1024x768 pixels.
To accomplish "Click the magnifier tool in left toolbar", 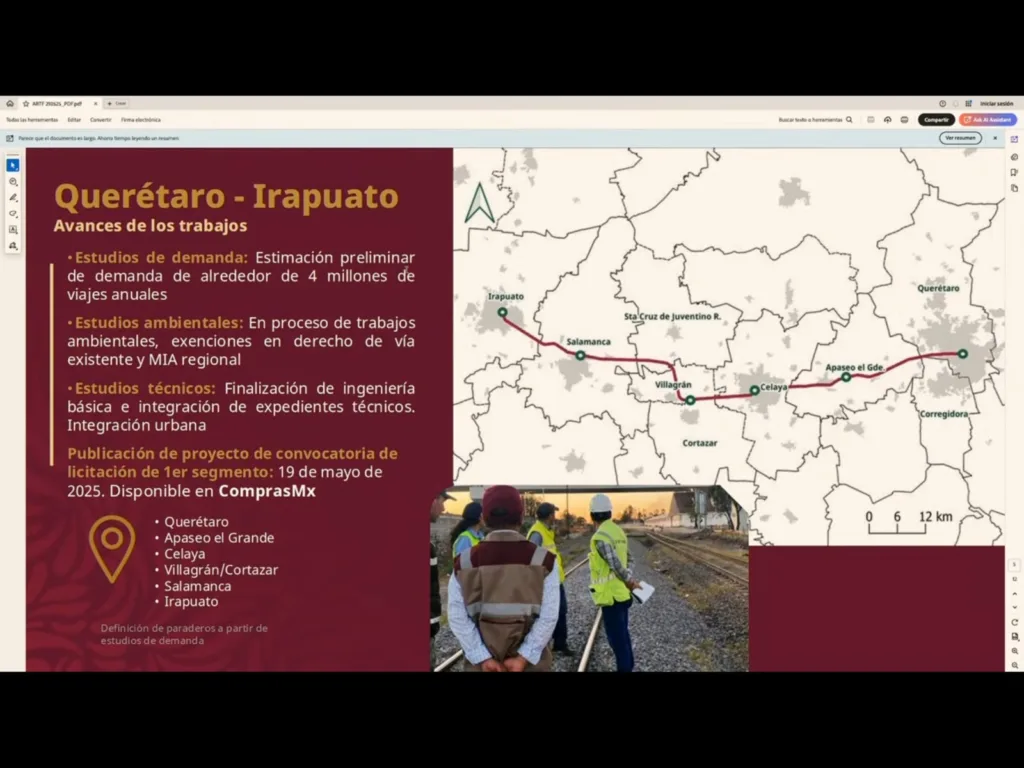I will 13,181.
